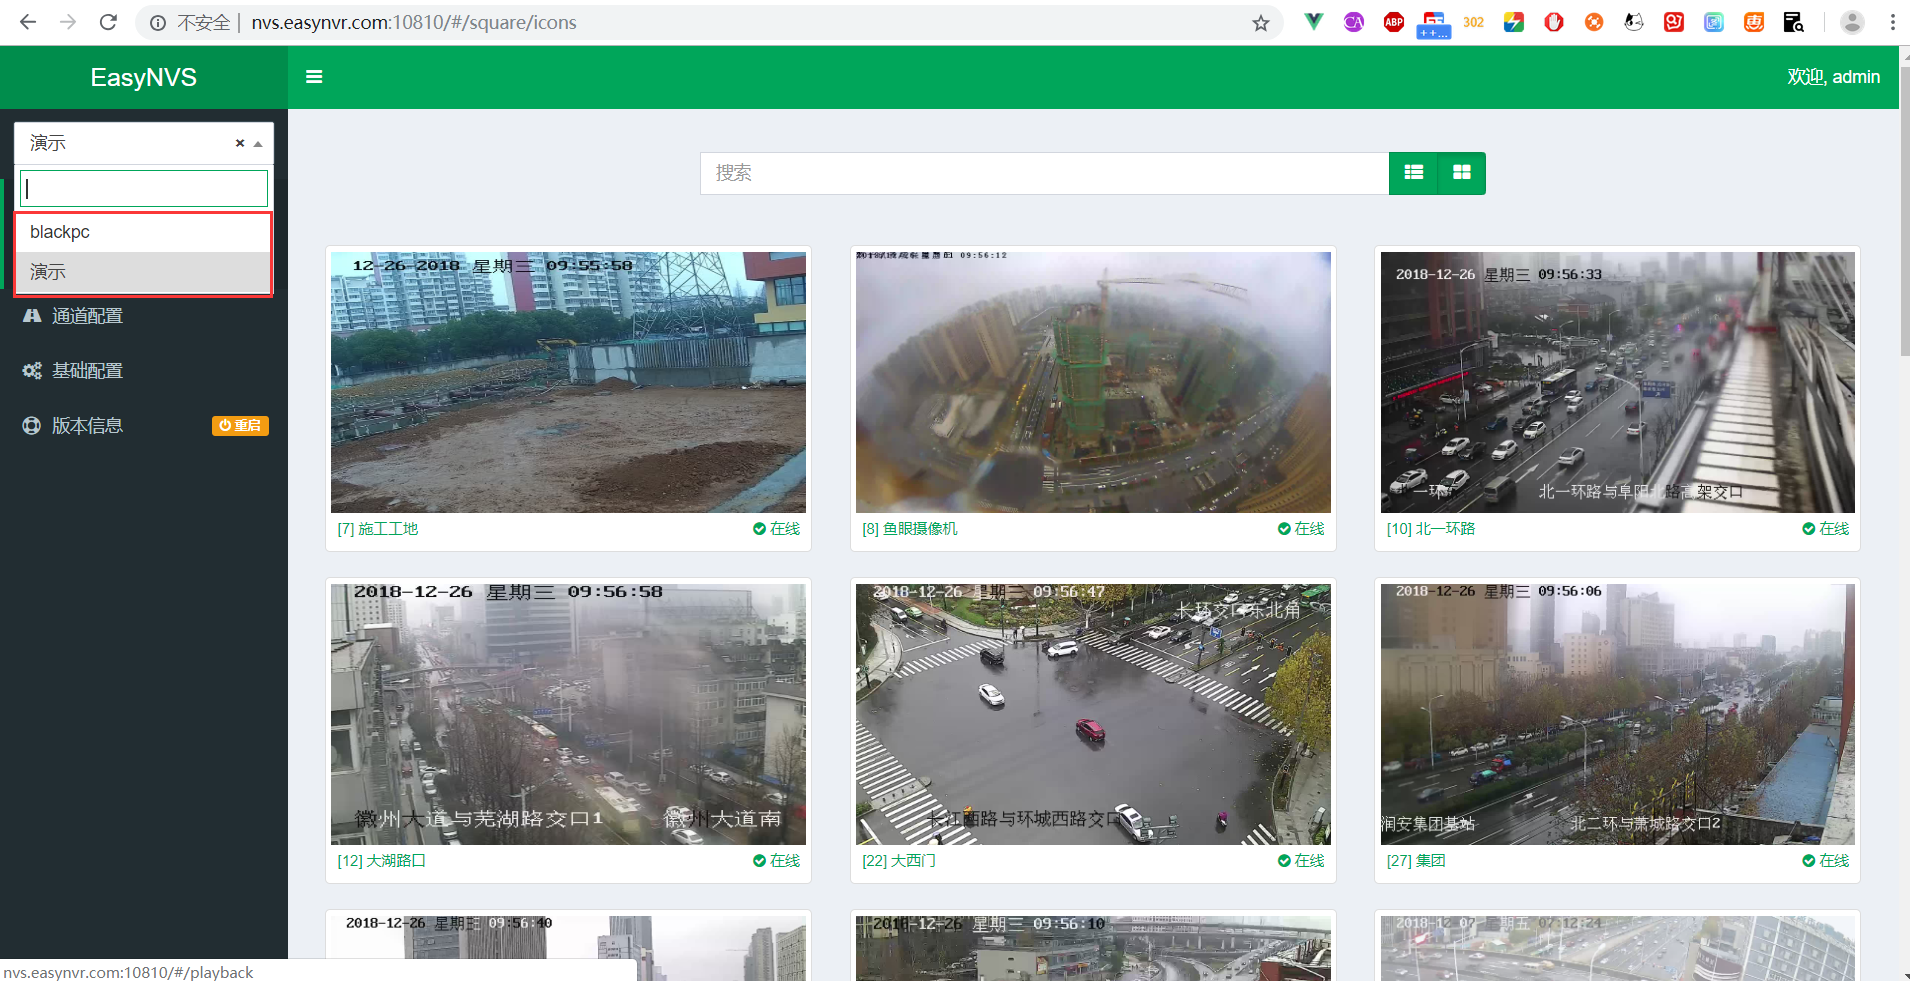This screenshot has width=1910, height=981.
Task: Clear selected 演示 with the x icon
Action: tap(240, 143)
